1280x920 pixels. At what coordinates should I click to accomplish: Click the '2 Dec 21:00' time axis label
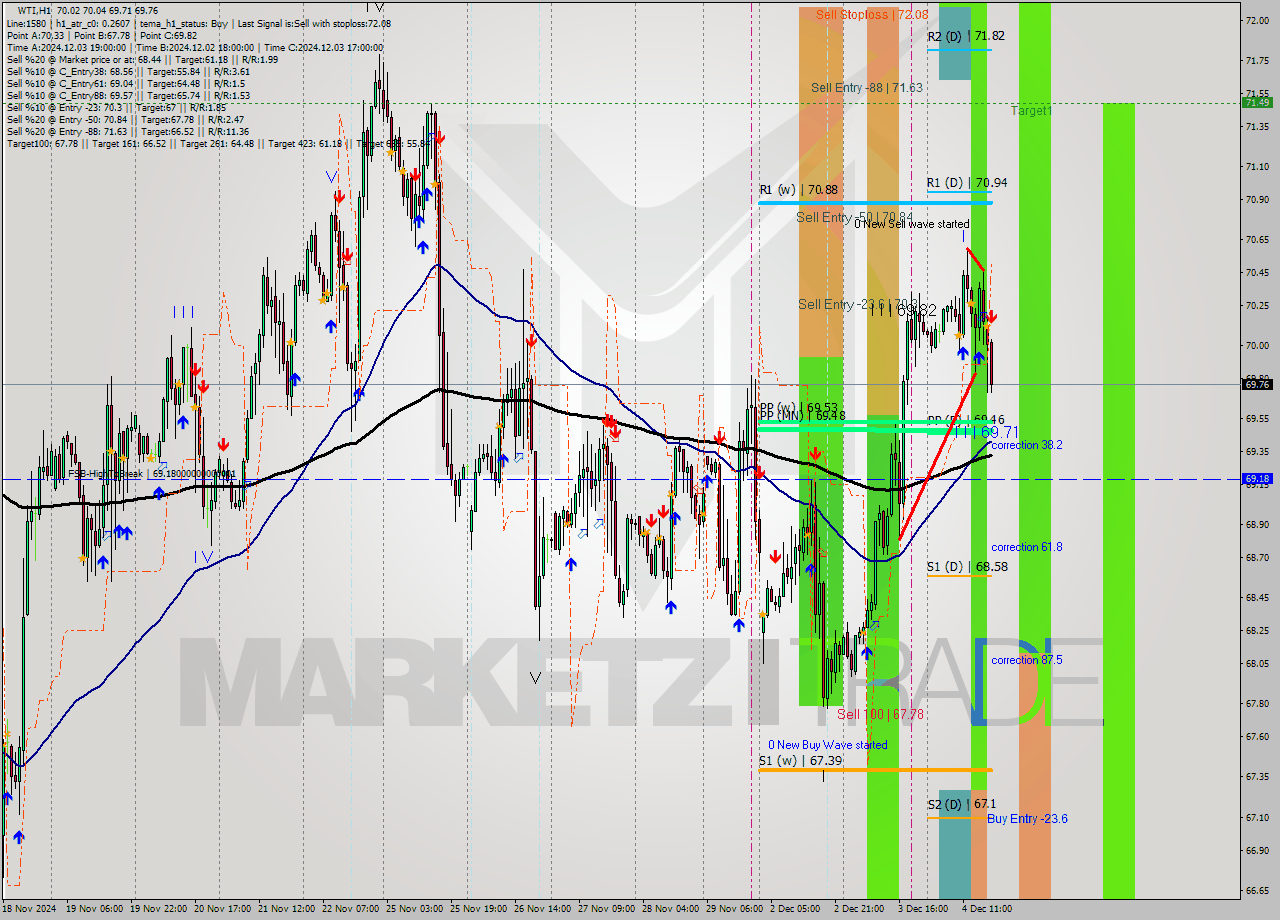[861, 909]
